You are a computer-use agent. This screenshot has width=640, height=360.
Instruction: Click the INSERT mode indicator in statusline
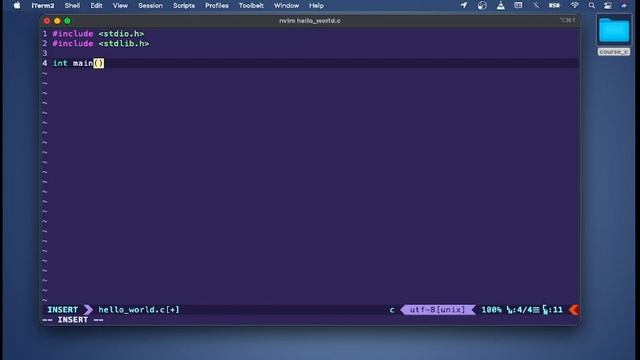click(62, 310)
